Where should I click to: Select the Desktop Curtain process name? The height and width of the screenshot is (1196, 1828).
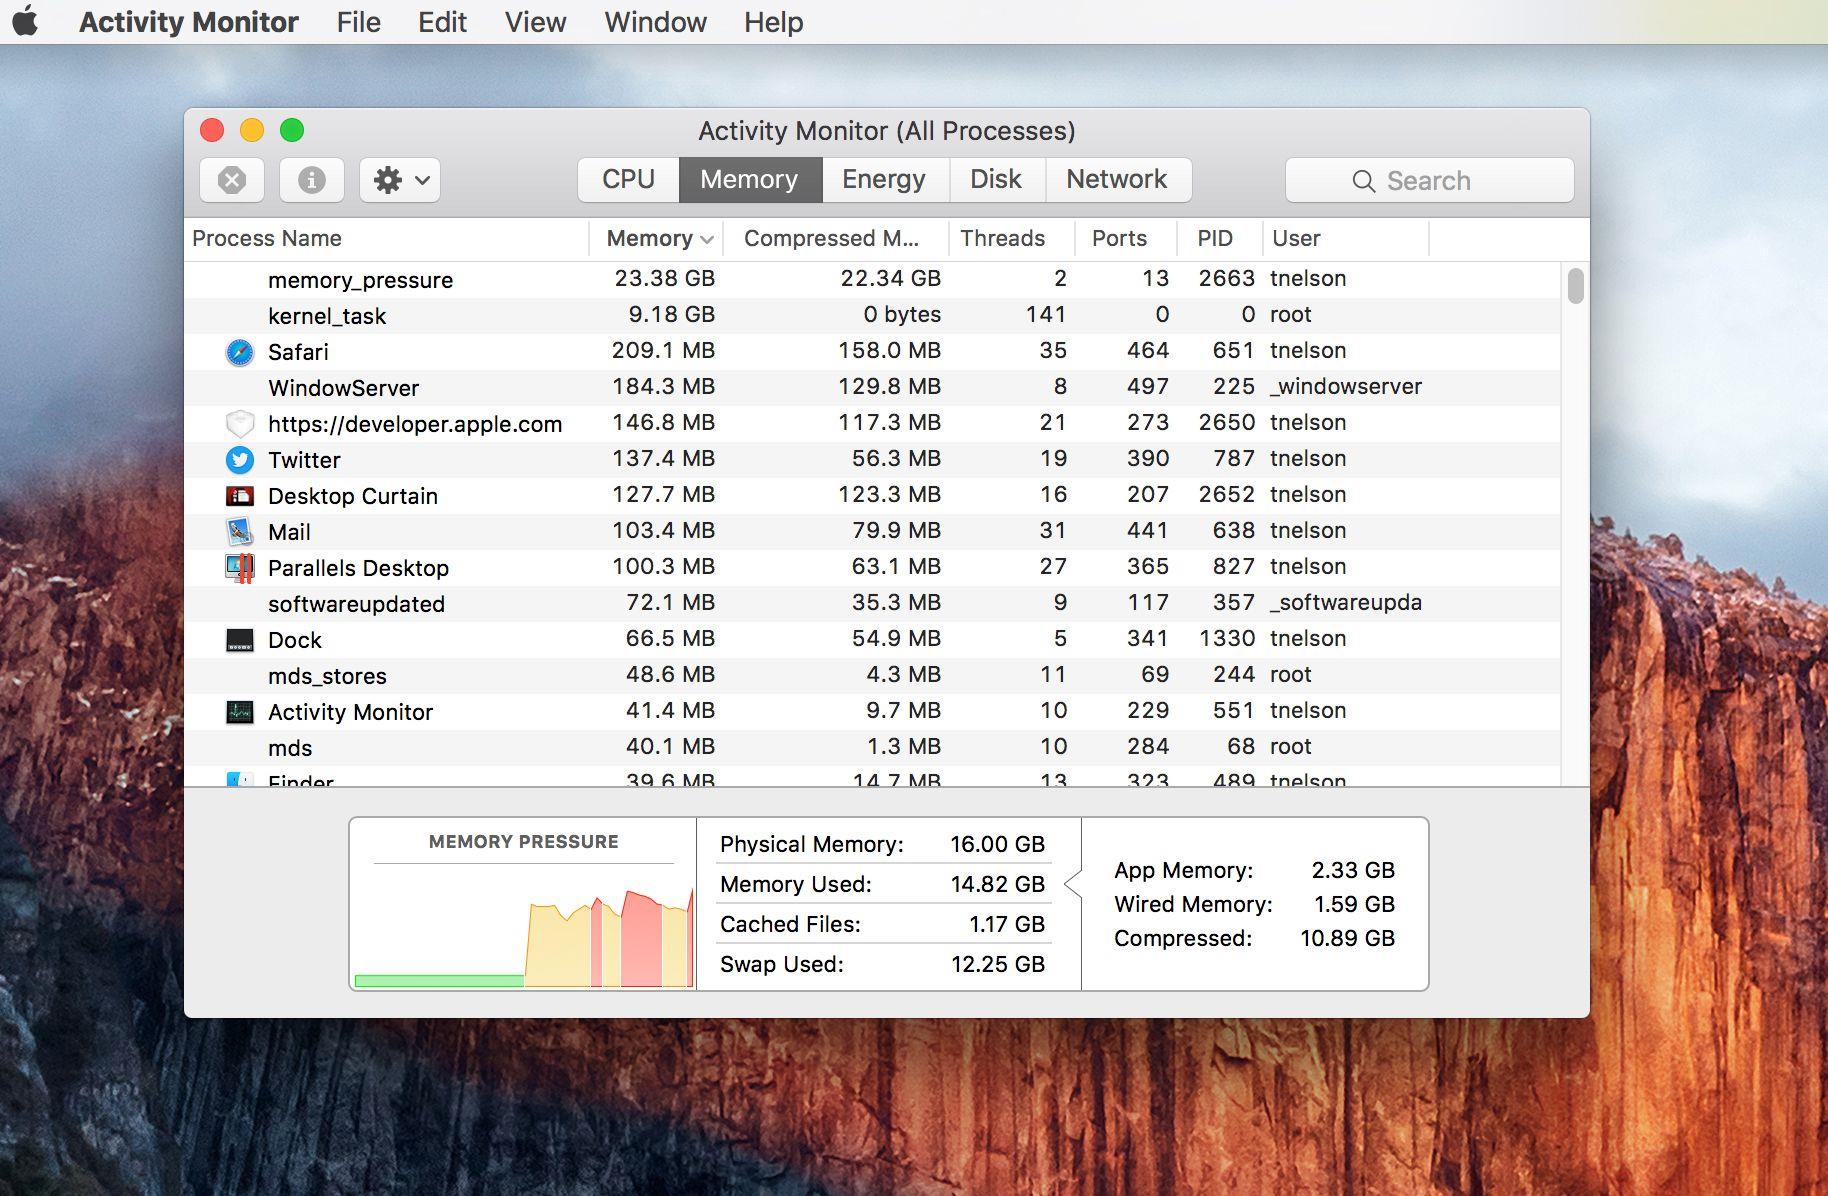[353, 496]
